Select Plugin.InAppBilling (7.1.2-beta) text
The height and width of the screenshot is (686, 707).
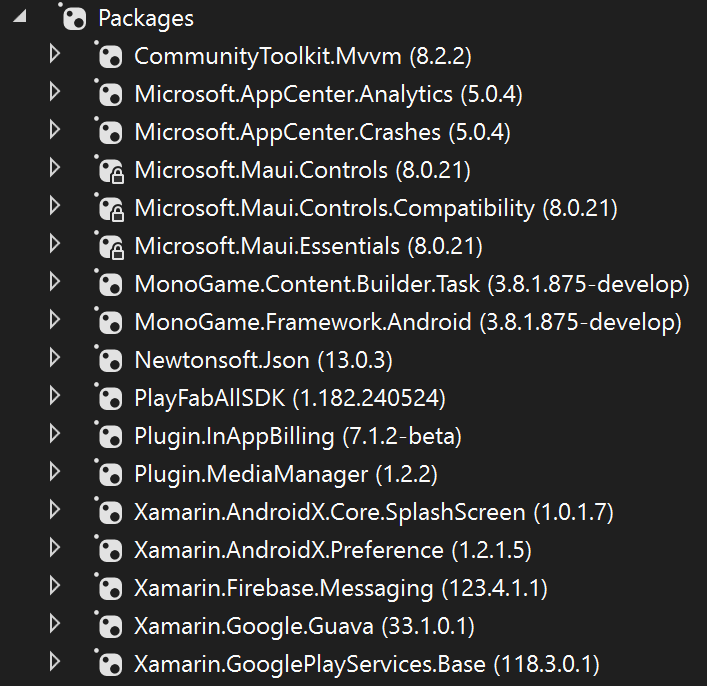click(298, 437)
